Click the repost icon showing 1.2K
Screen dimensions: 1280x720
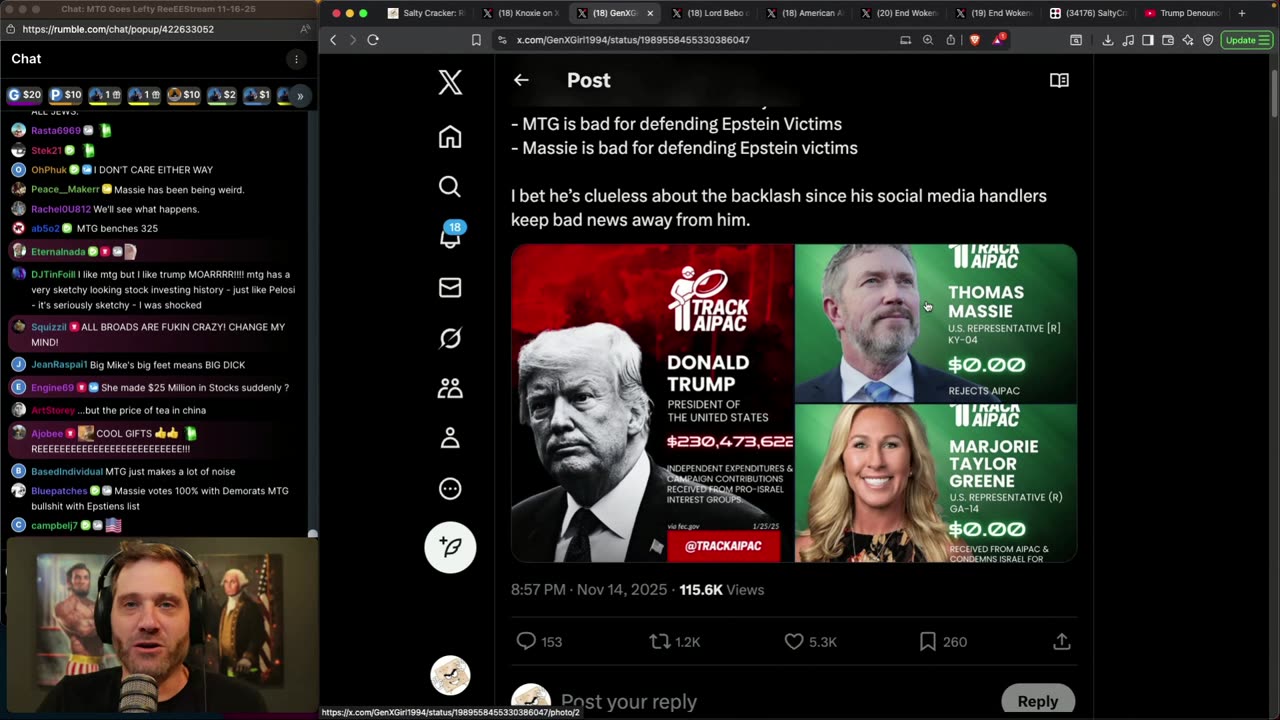tap(660, 641)
